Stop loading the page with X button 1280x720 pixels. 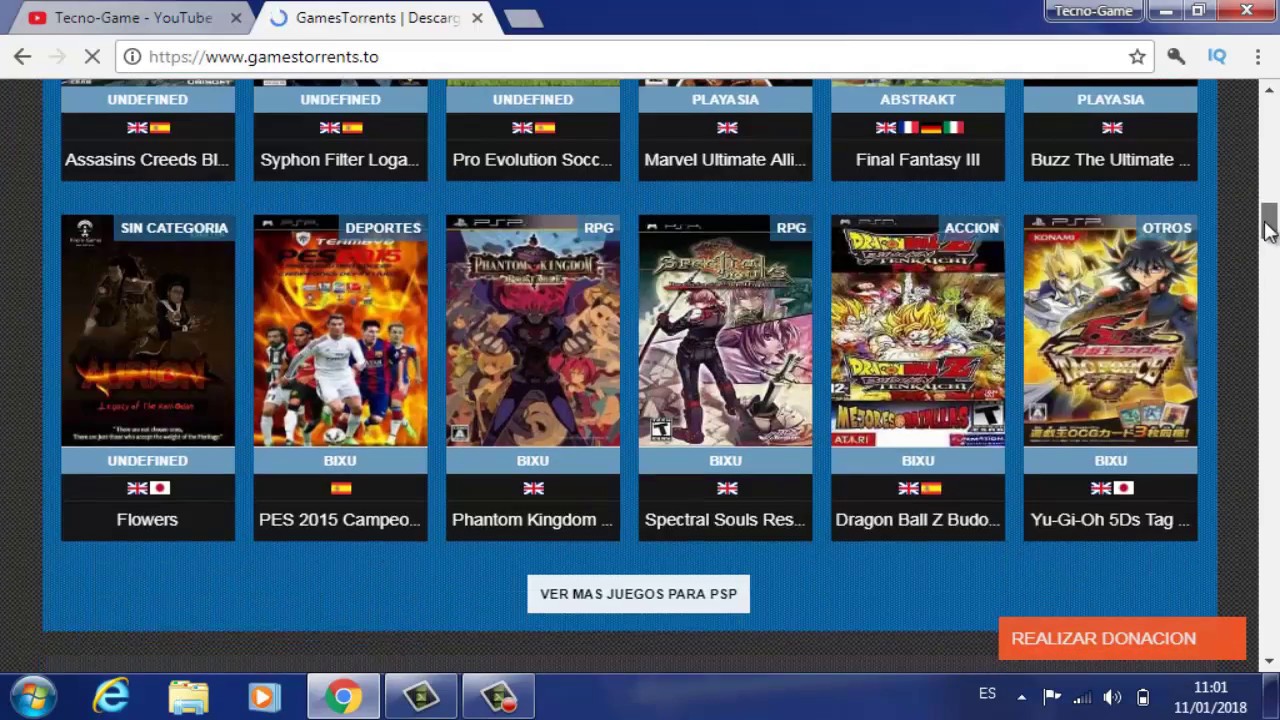92,57
